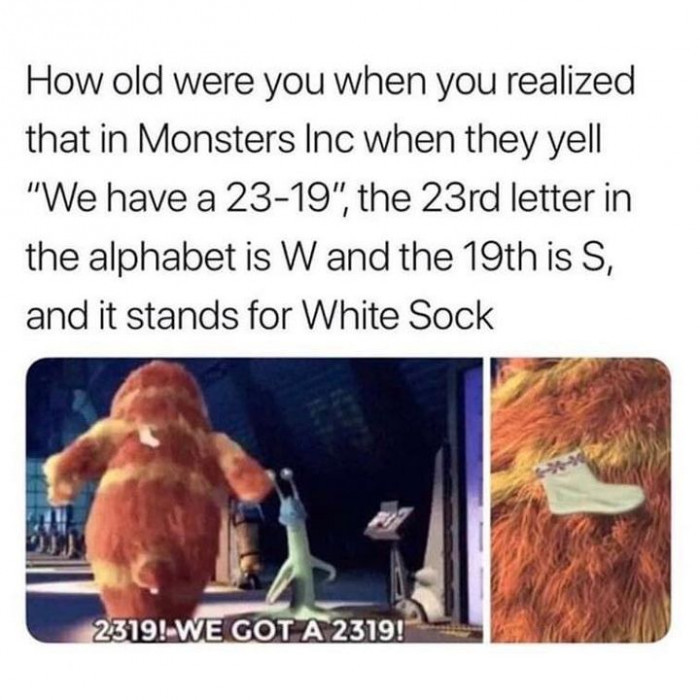Click the "2319! WE GOT A 2319!" caption
The height and width of the screenshot is (700, 700).
[248, 629]
